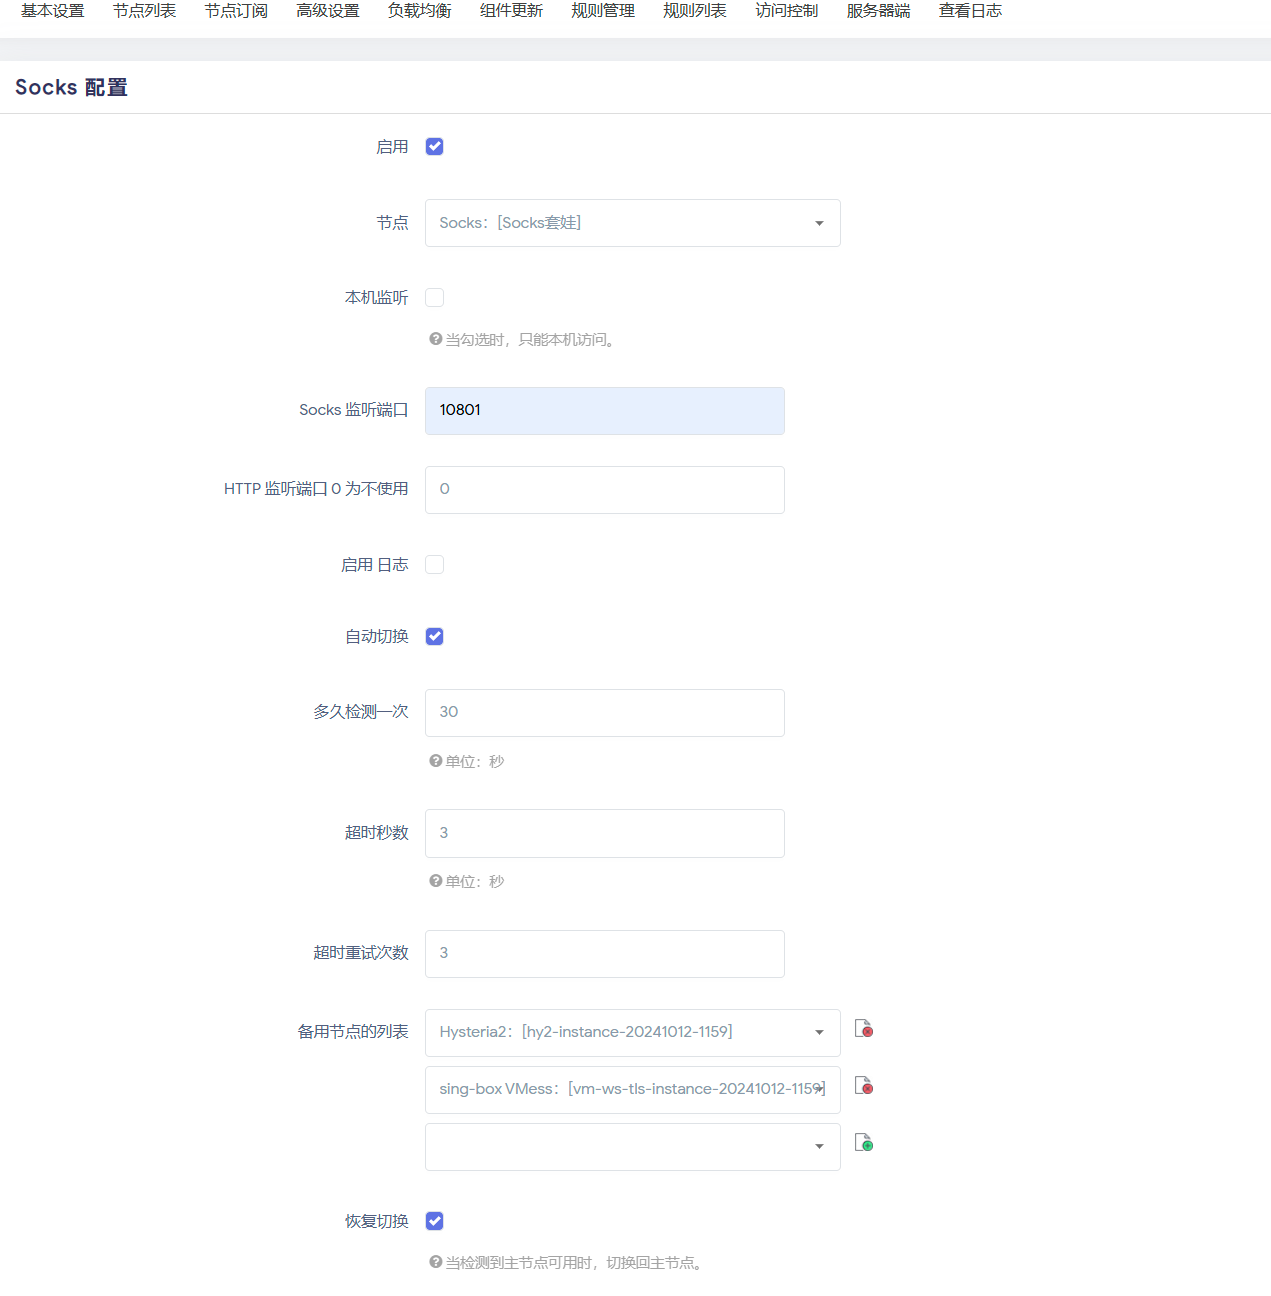Screen dimensions: 1271x1296
Task: Click help icon below 多久检测一次 field
Action: (435, 762)
